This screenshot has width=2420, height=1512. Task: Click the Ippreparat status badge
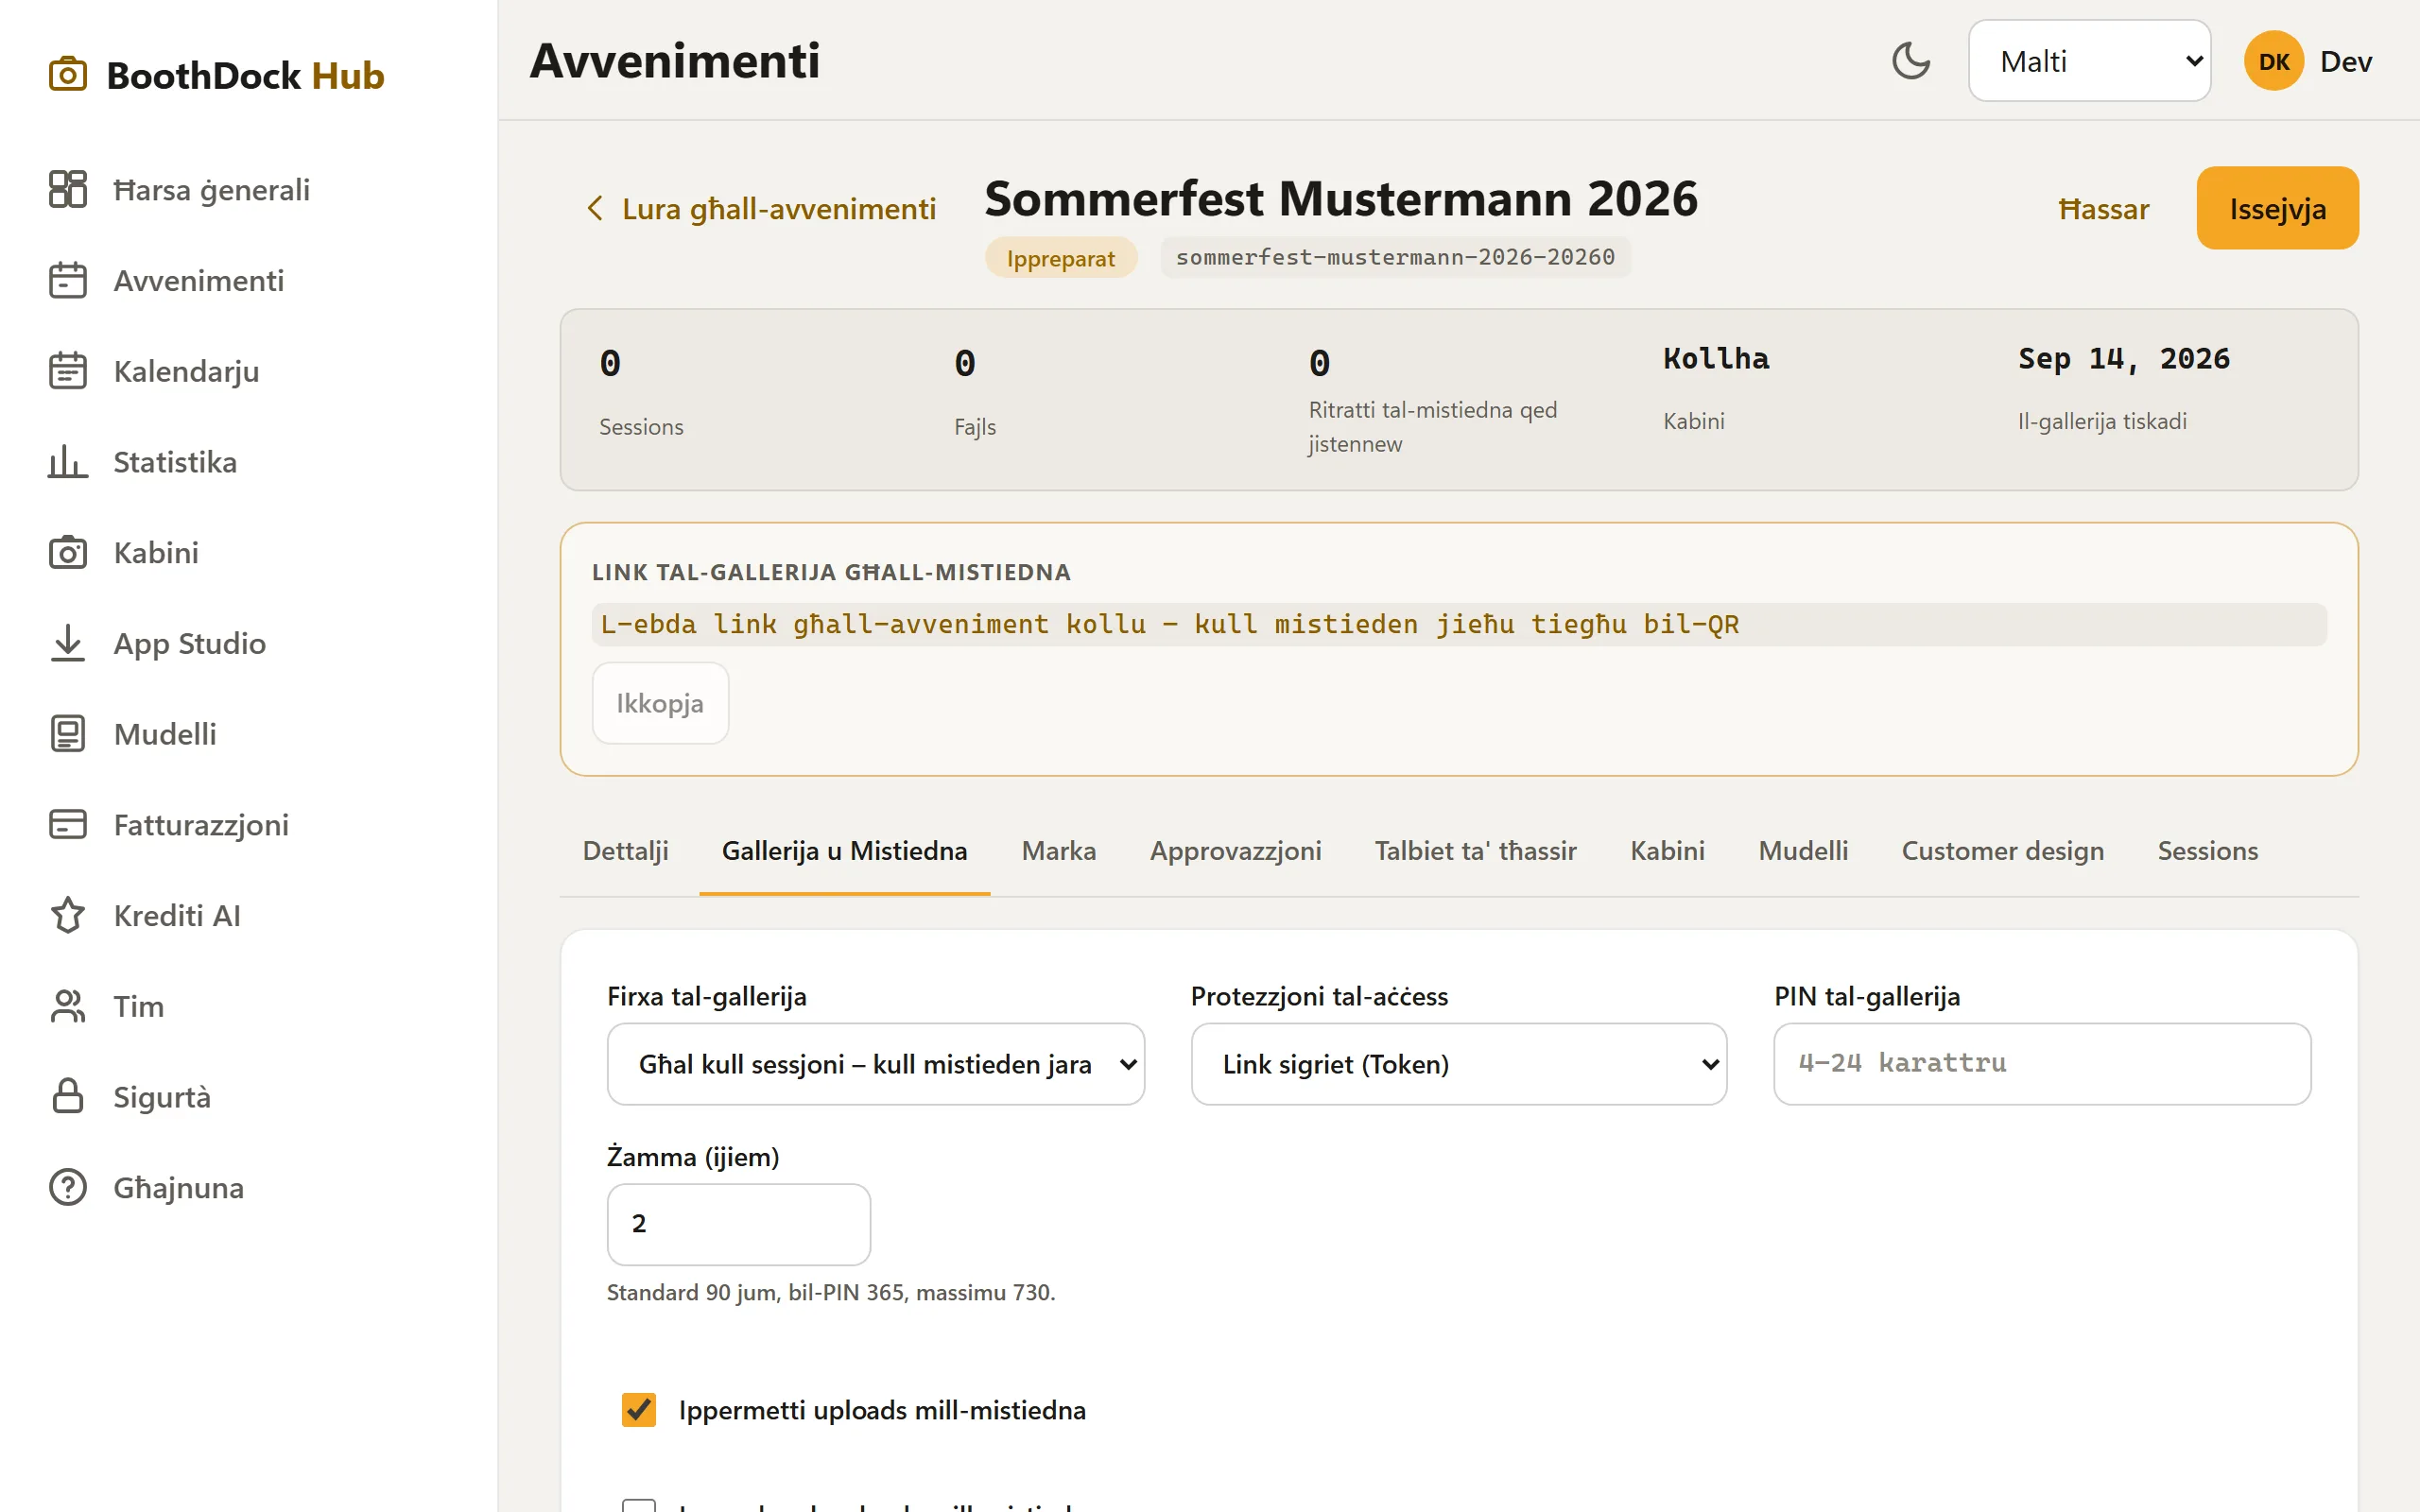click(x=1060, y=258)
